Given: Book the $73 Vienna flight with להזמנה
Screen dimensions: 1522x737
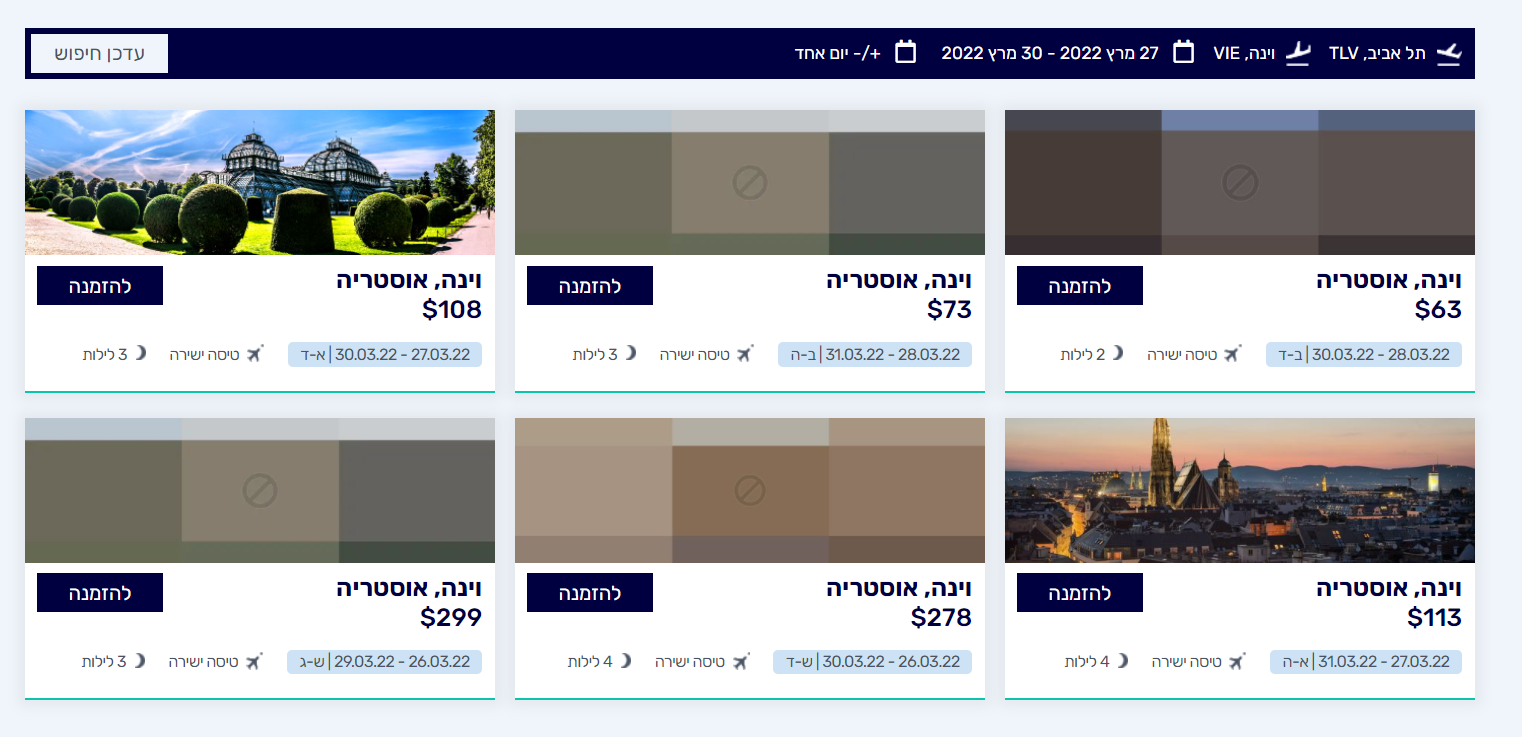Looking at the screenshot, I should (x=590, y=286).
